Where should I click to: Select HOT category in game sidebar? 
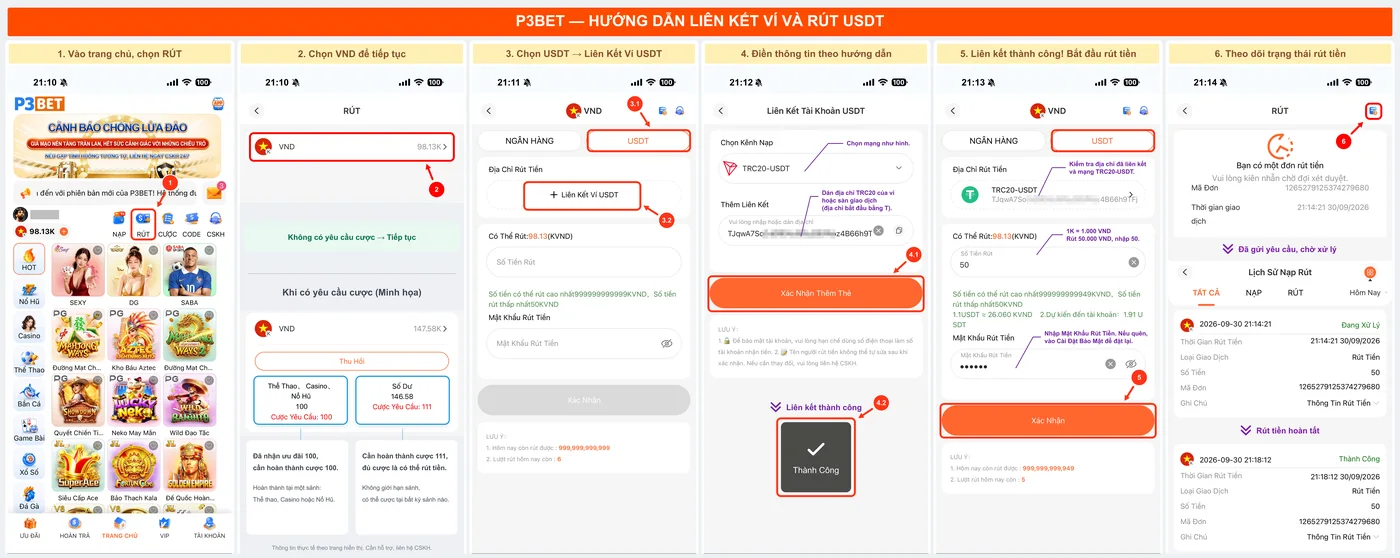[29, 259]
